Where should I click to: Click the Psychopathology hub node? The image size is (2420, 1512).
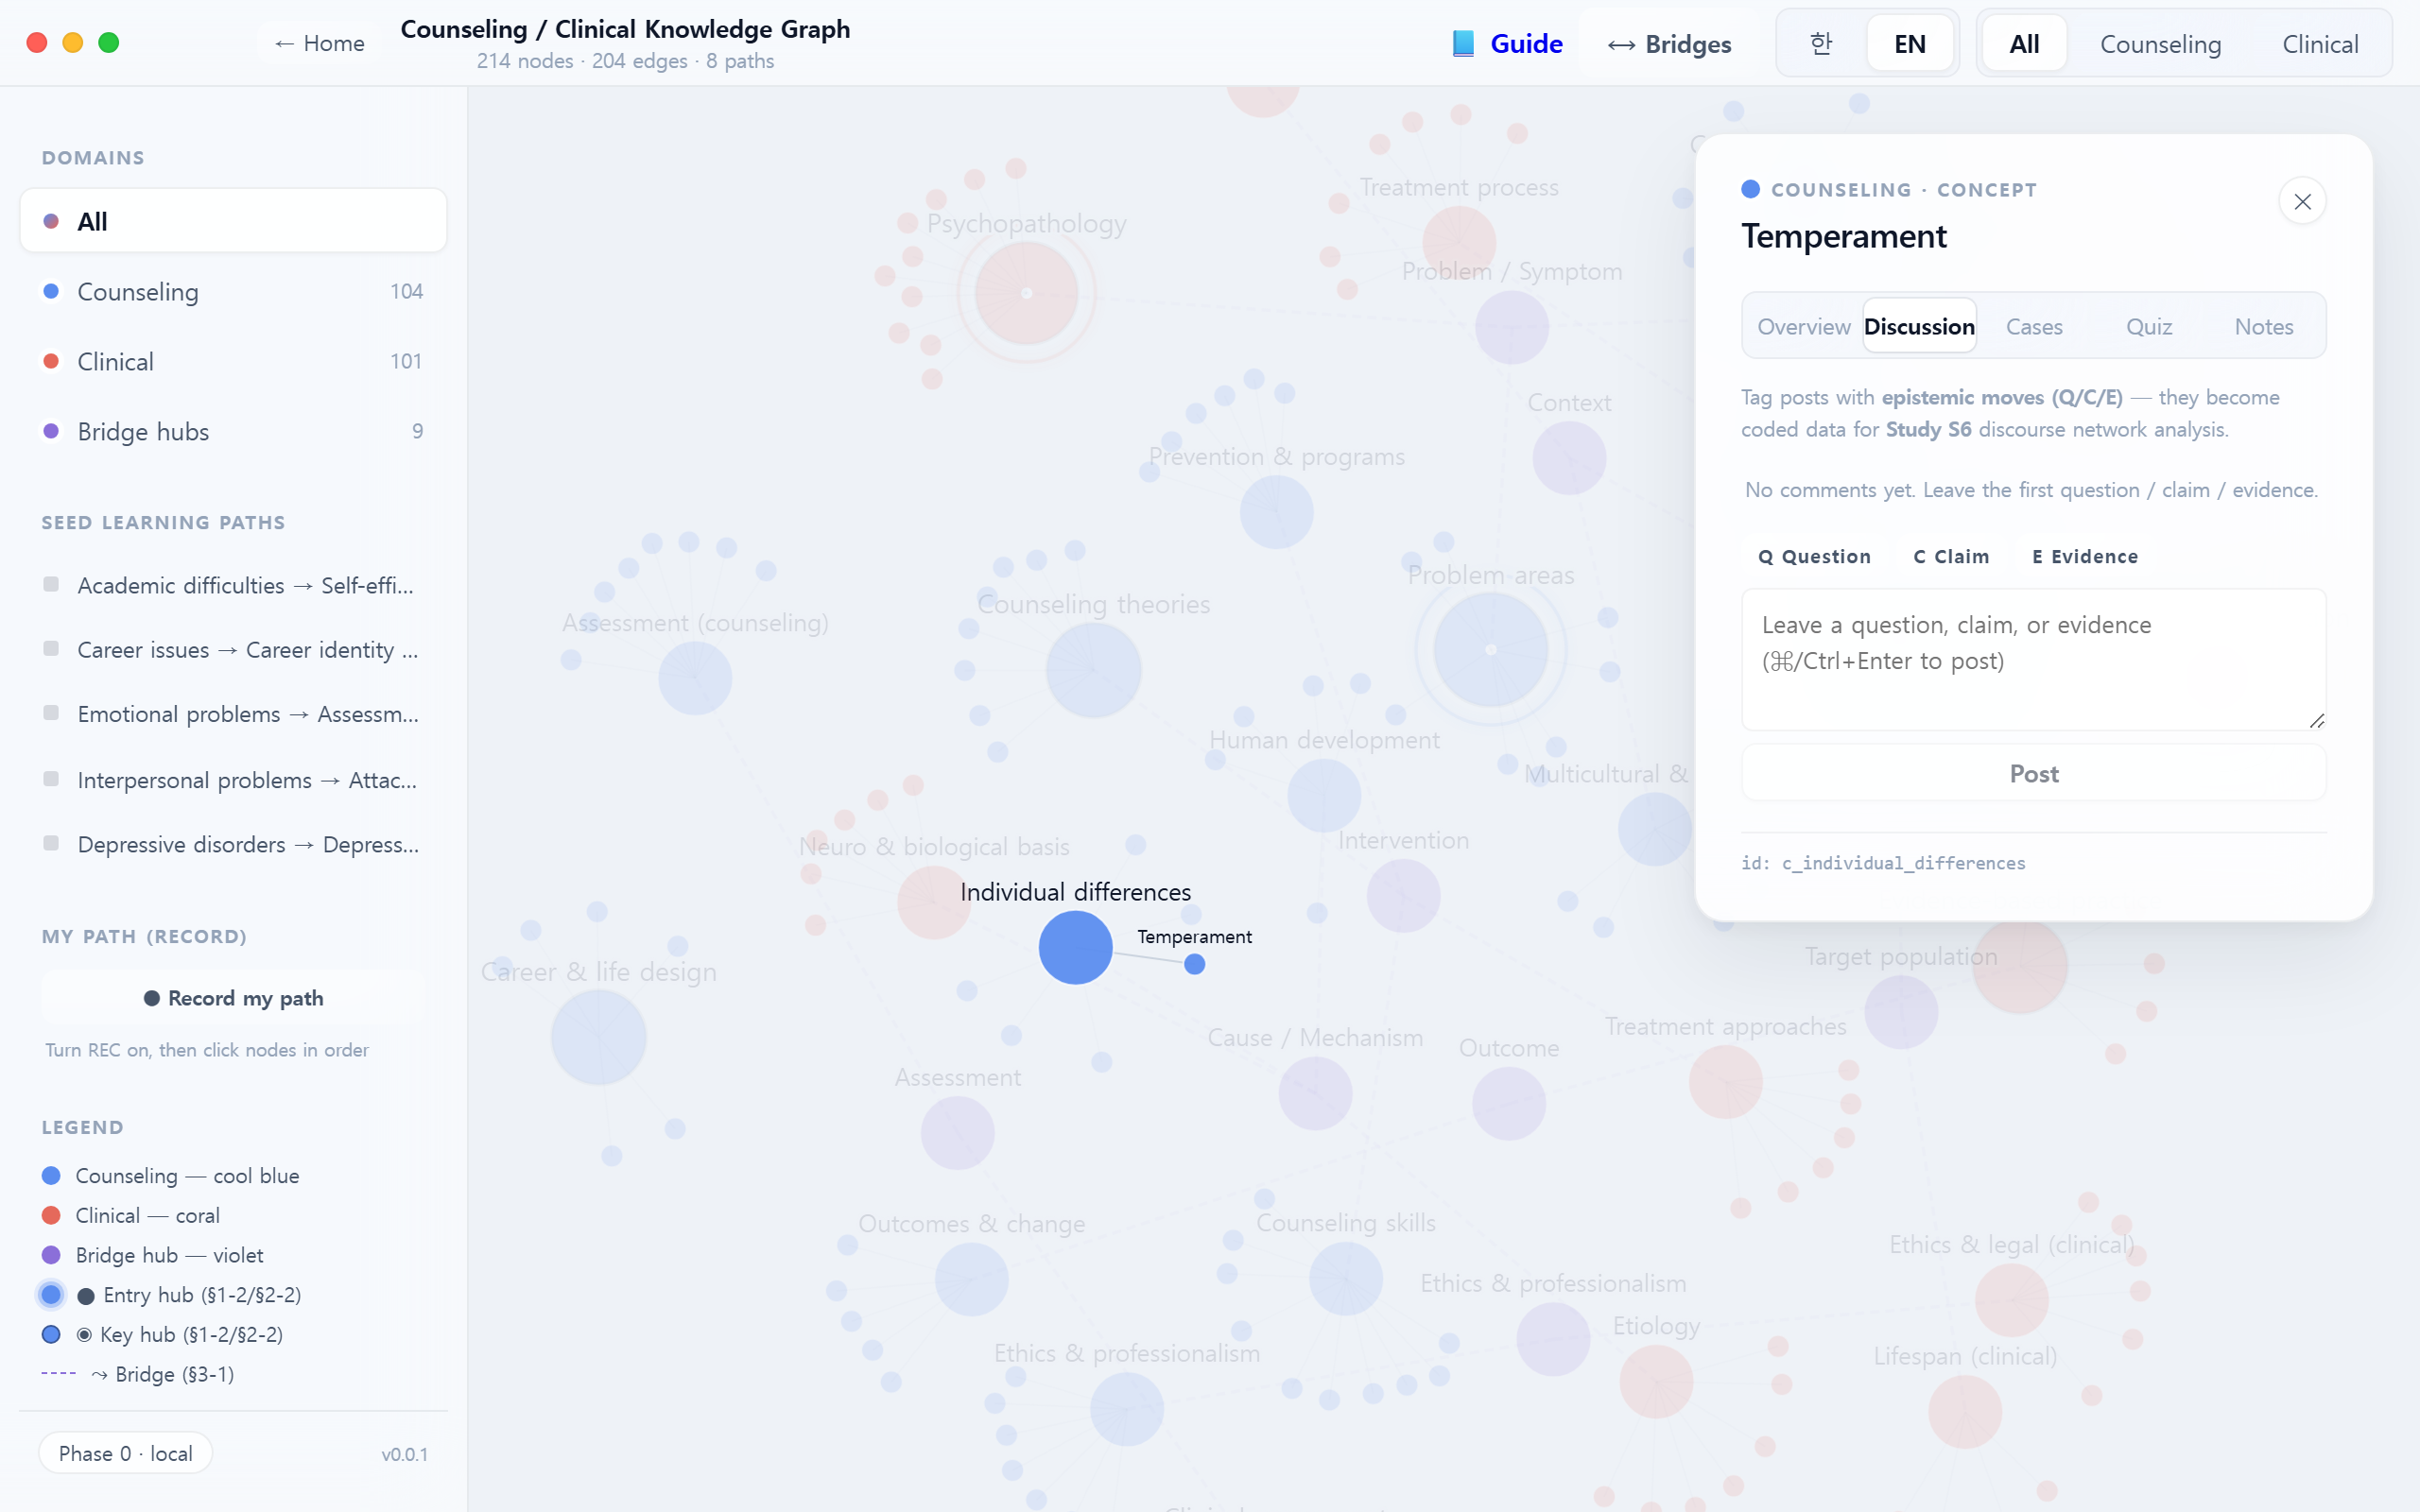click(x=1026, y=293)
